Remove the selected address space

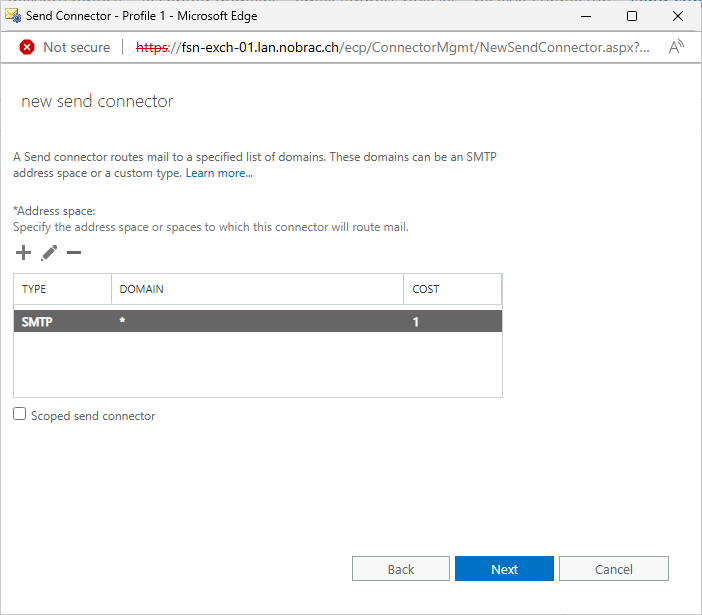(74, 253)
